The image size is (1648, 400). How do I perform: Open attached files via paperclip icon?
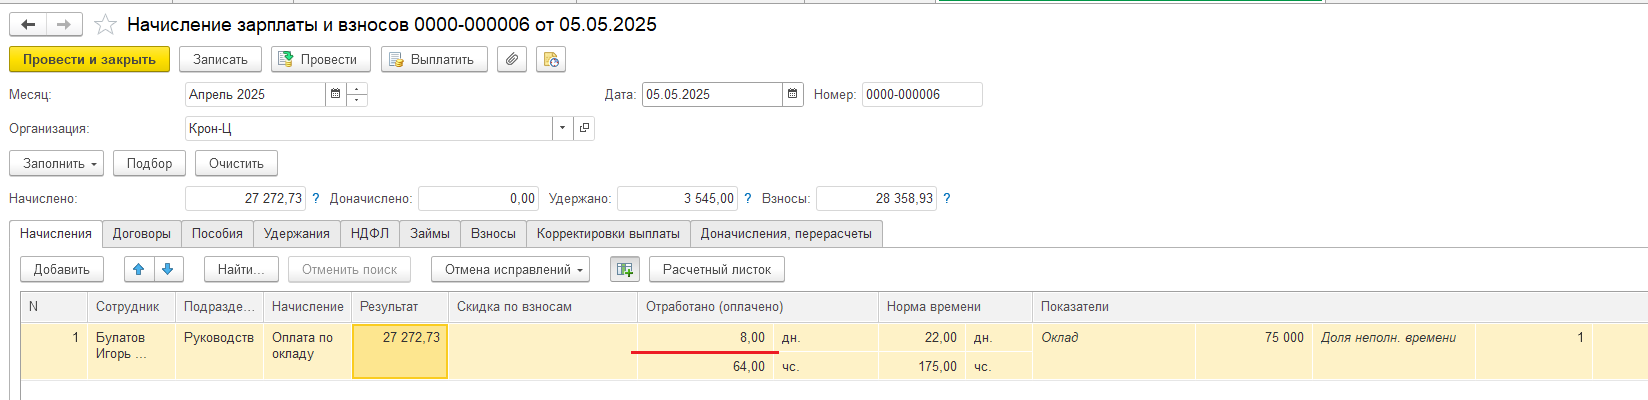point(511,59)
